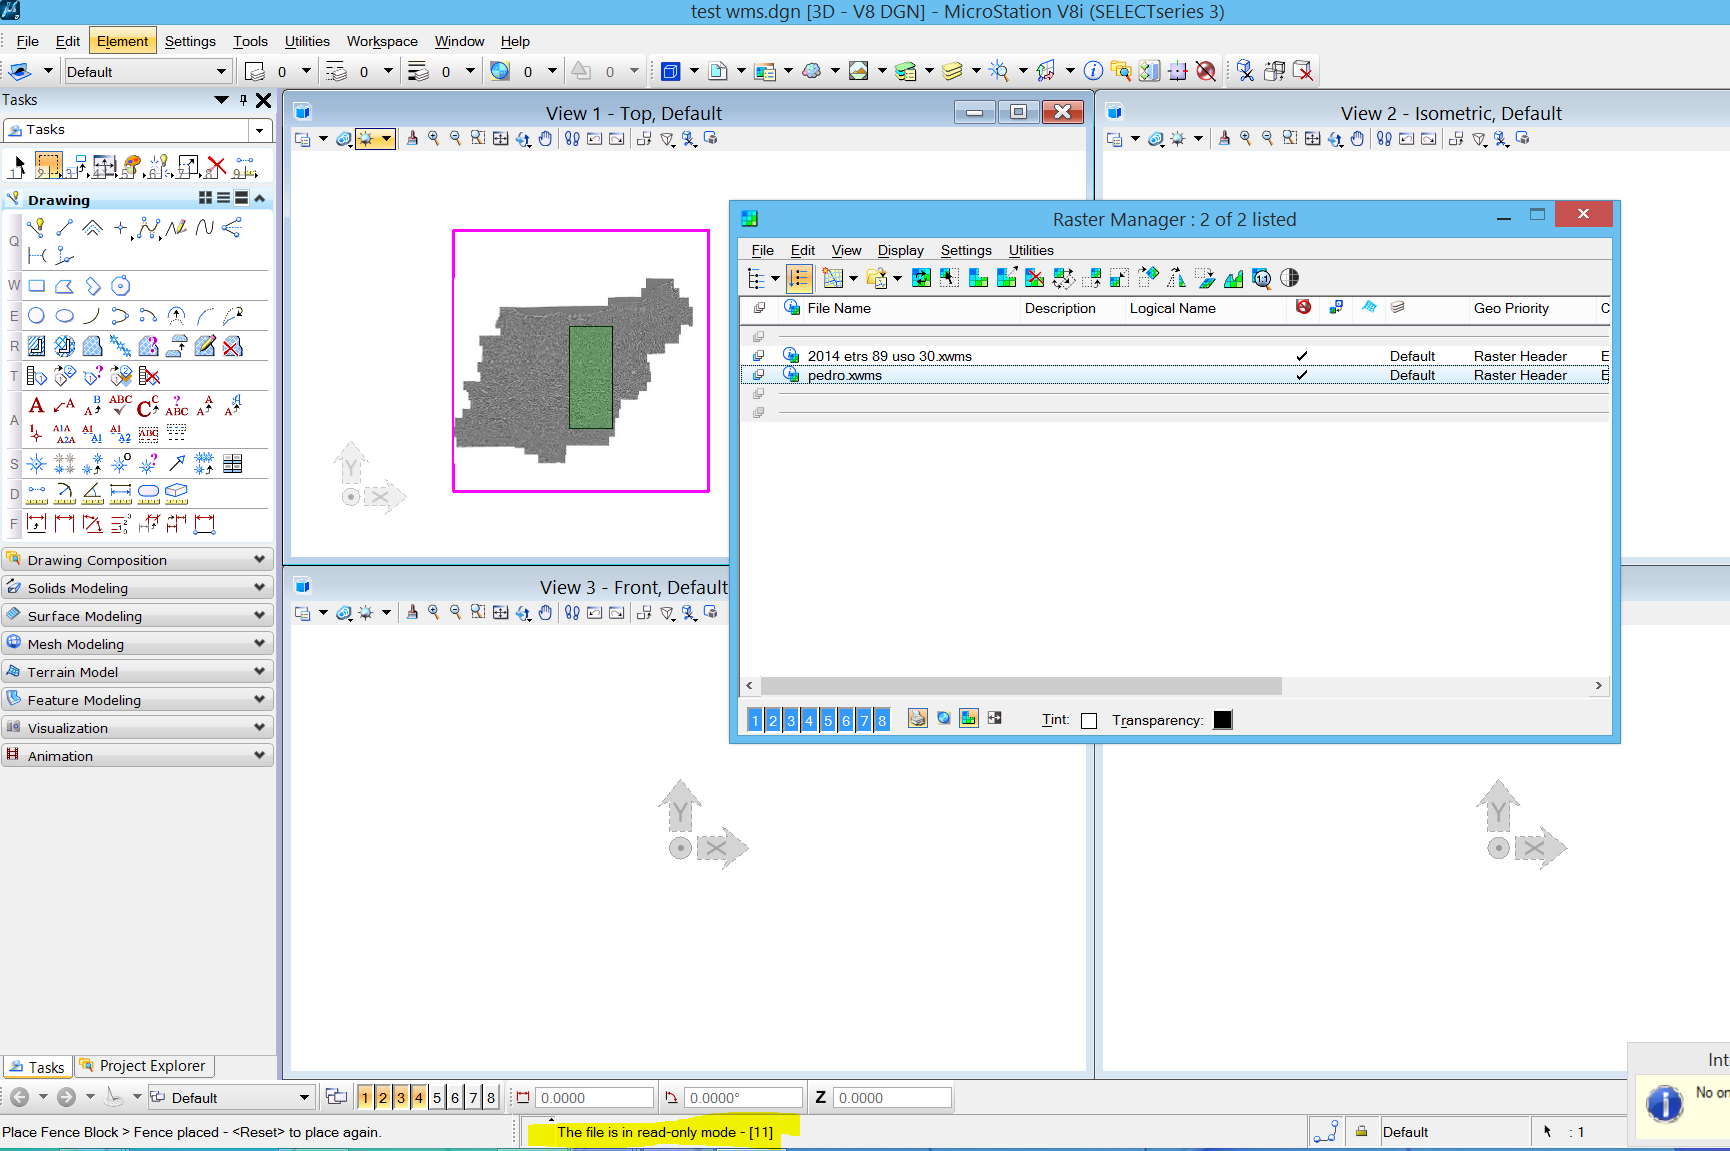Select the Place Fence tool in Tasks
The width and height of the screenshot is (1730, 1151).
48,166
